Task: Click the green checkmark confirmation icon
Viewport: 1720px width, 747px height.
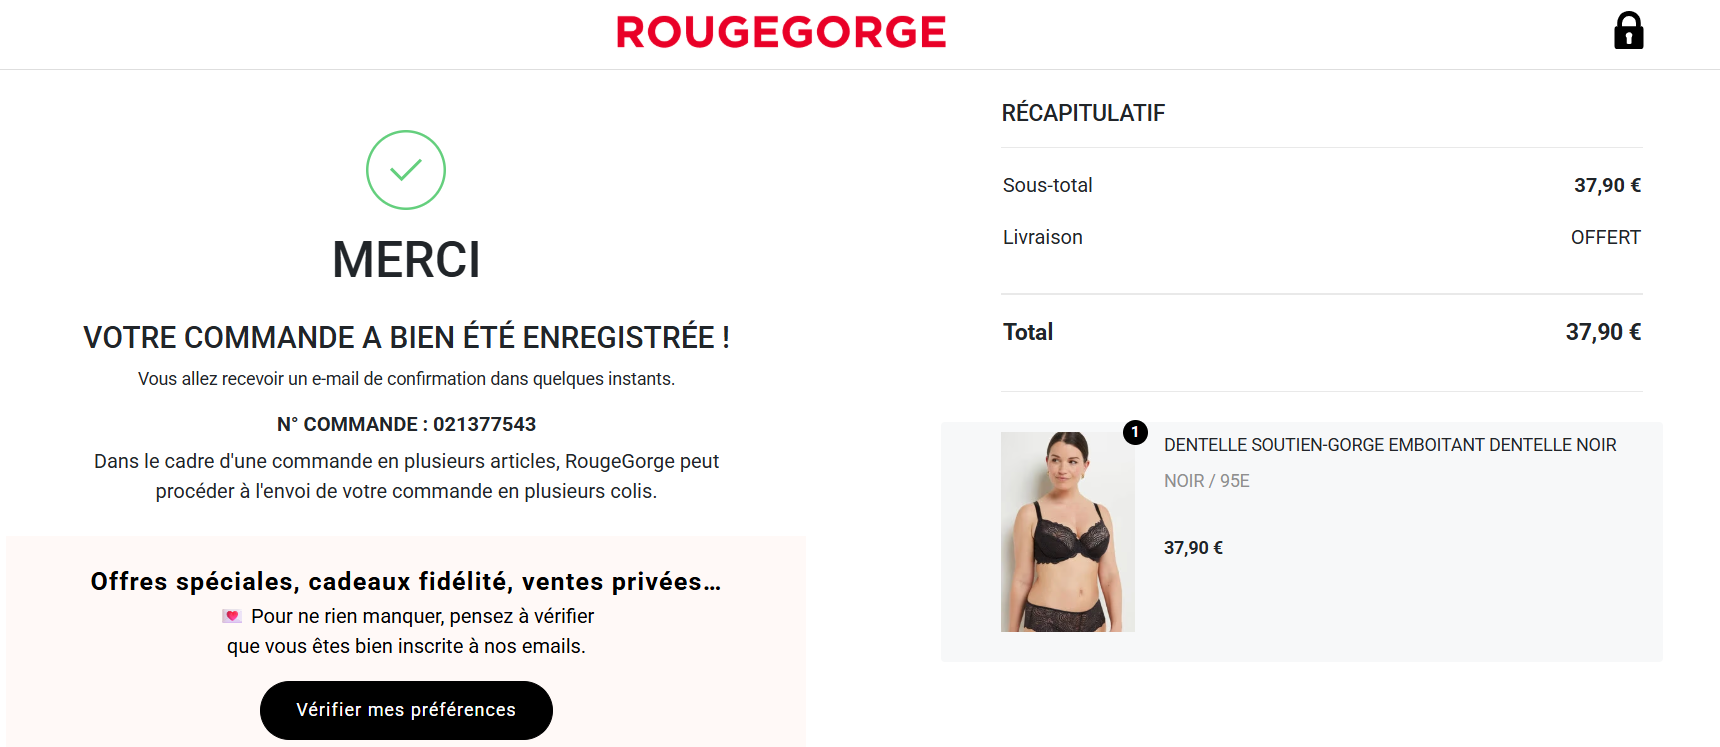Action: click(x=406, y=170)
